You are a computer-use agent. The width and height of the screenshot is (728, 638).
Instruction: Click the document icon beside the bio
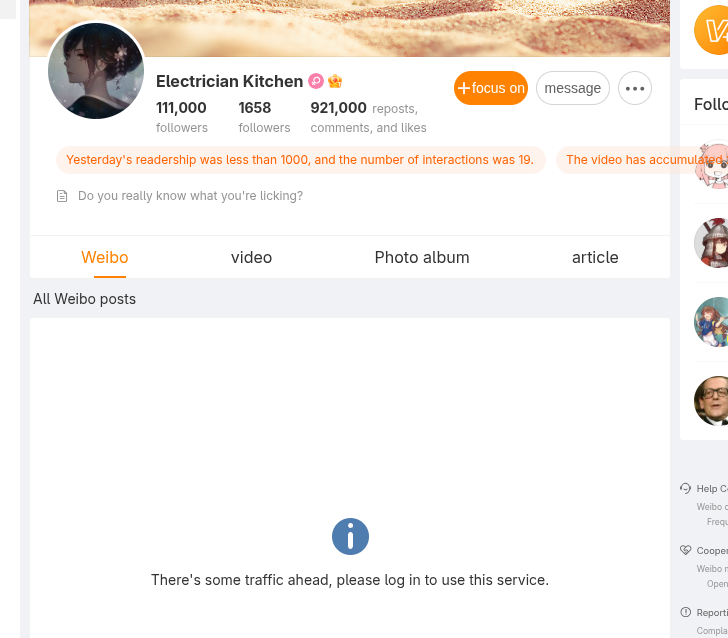coord(62,196)
